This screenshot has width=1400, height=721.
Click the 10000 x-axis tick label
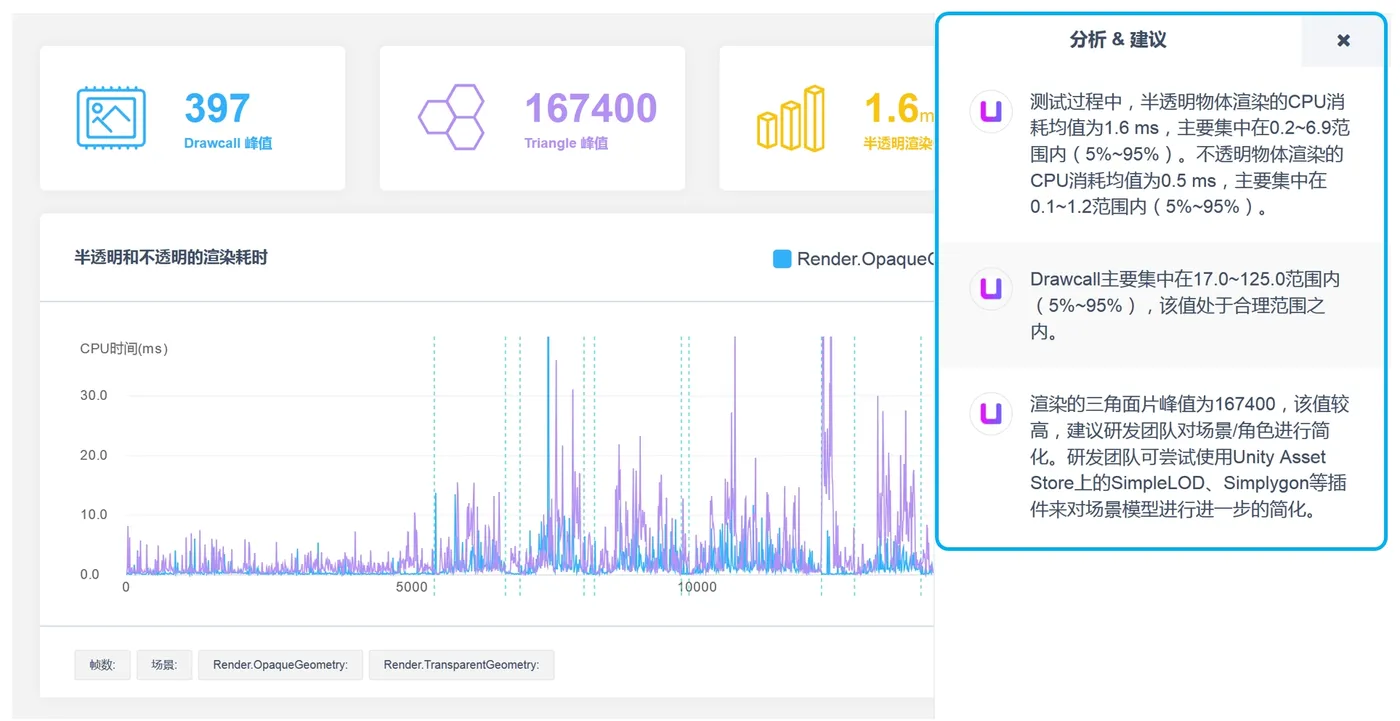[697, 587]
